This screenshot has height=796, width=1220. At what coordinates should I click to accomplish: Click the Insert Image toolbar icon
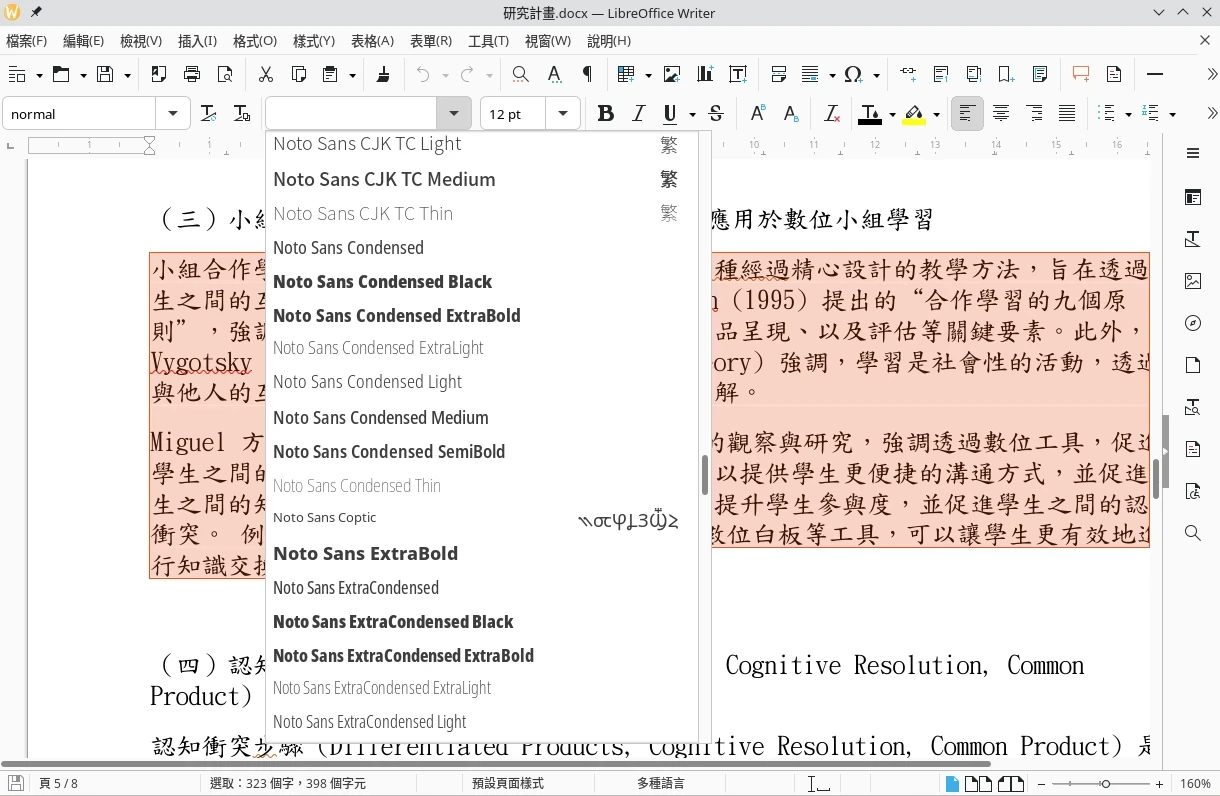click(672, 74)
